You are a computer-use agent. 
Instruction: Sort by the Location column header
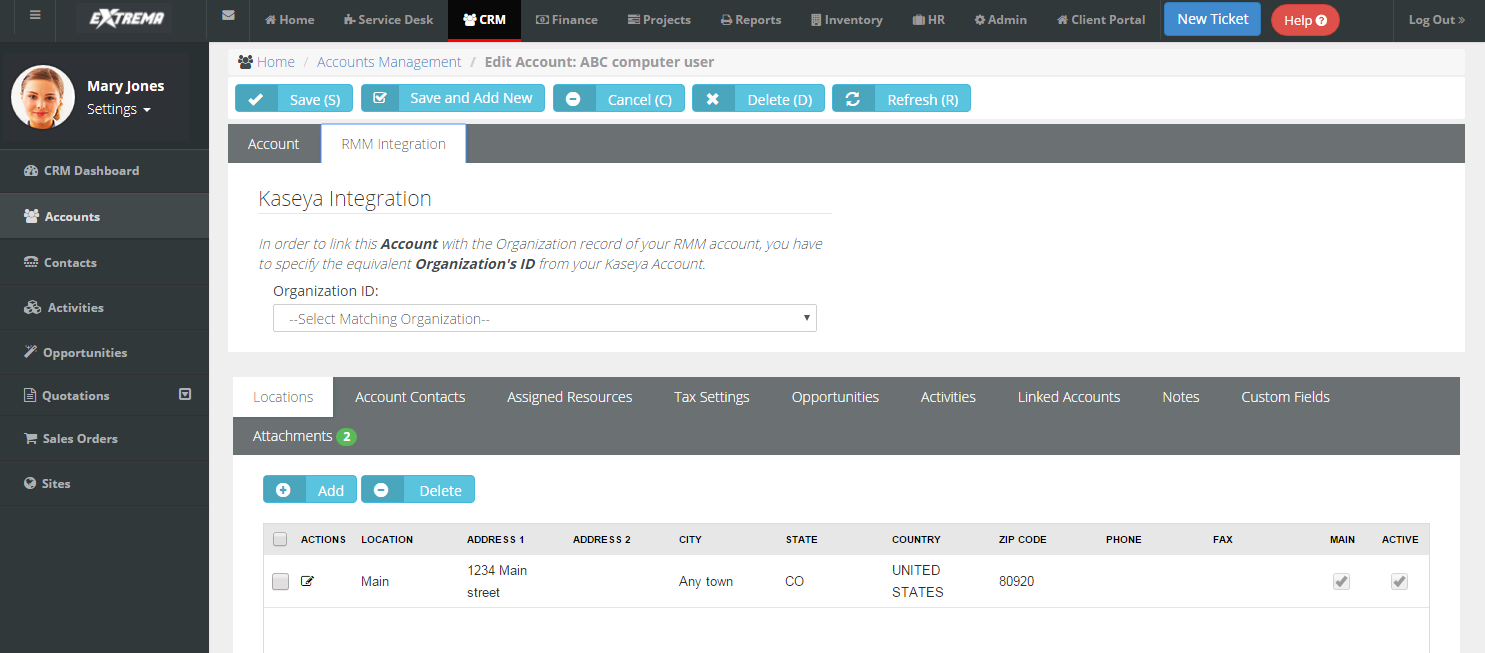[x=387, y=539]
